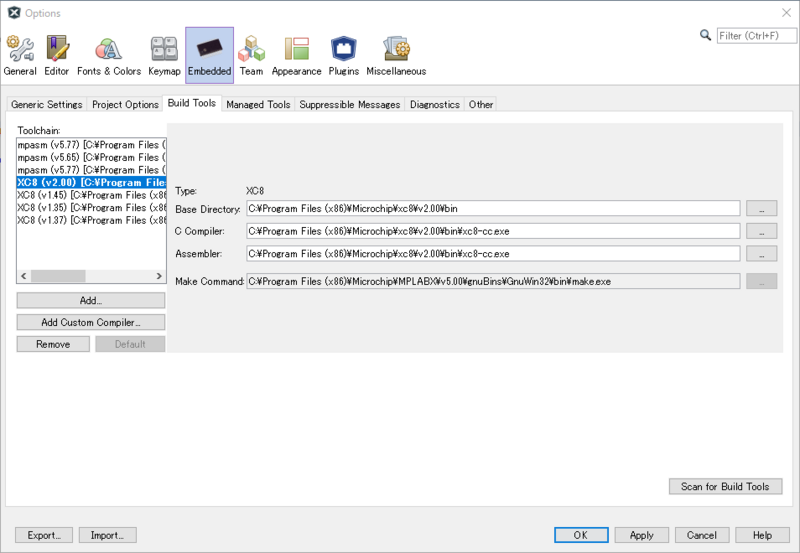Select the first mpasm (v5.77) toolchain
800x553 pixels.
91,145
